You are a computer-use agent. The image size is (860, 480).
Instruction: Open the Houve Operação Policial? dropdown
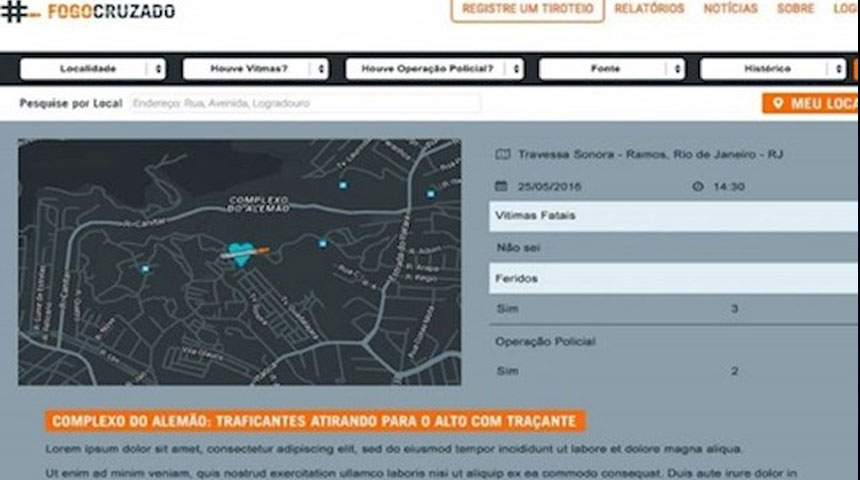[434, 69]
